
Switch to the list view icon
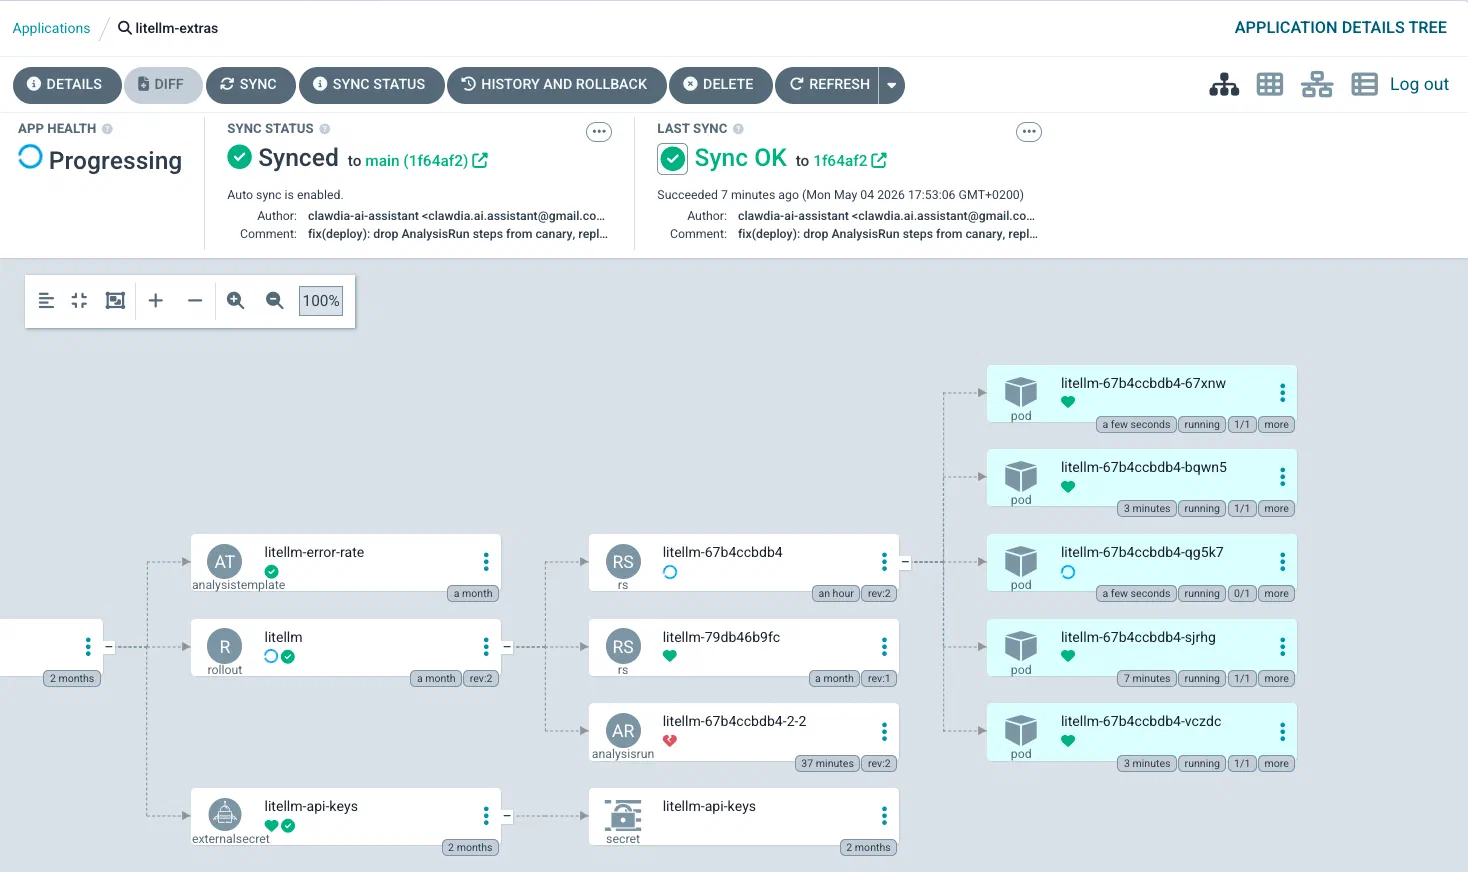point(1364,85)
